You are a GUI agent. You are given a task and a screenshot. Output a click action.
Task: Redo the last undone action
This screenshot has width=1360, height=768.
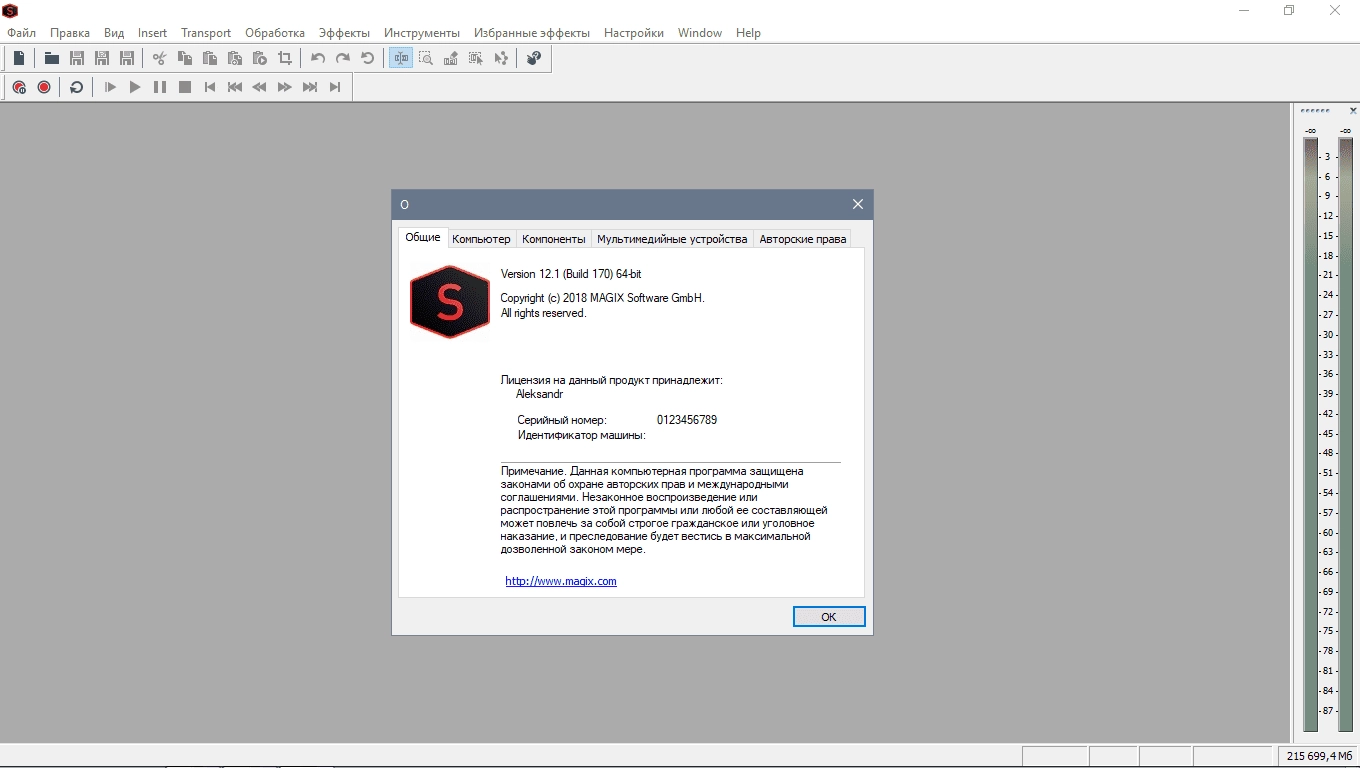343,58
